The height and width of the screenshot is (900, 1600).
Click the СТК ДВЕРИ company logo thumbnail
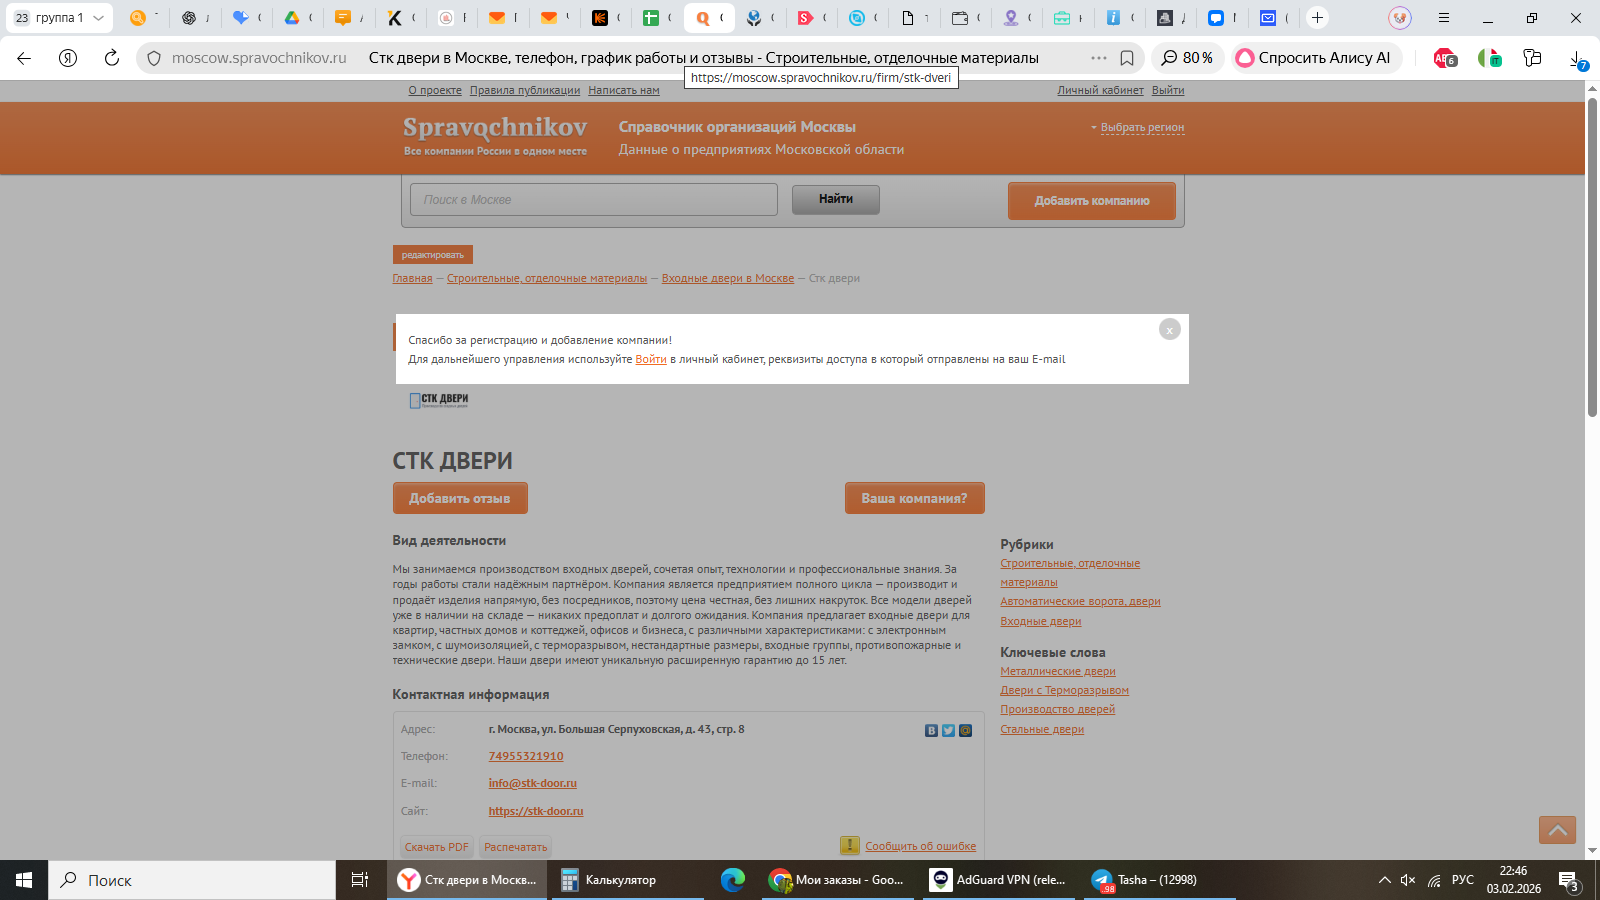coord(439,400)
